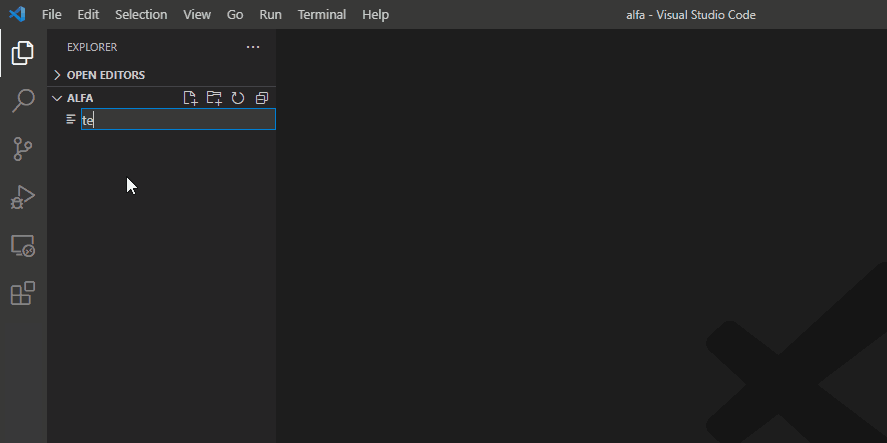Click the VS Code logo icon

coord(17,15)
